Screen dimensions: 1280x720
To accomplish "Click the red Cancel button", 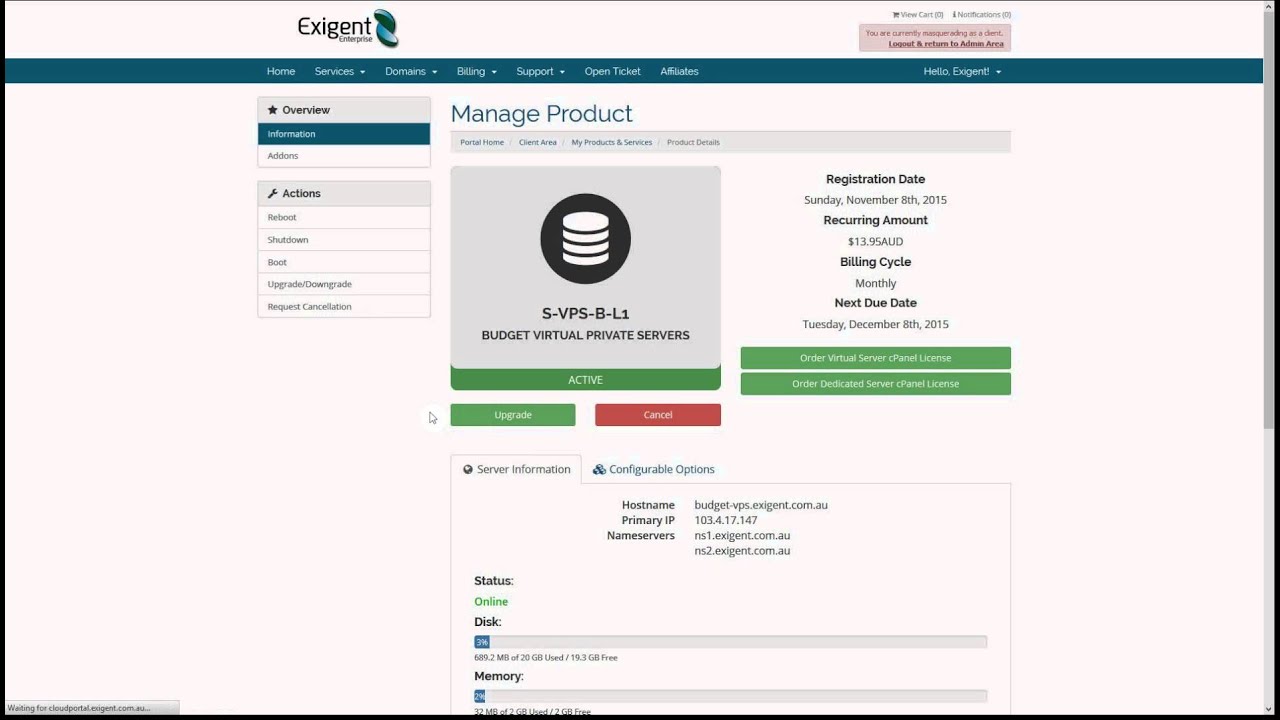I will pos(658,415).
